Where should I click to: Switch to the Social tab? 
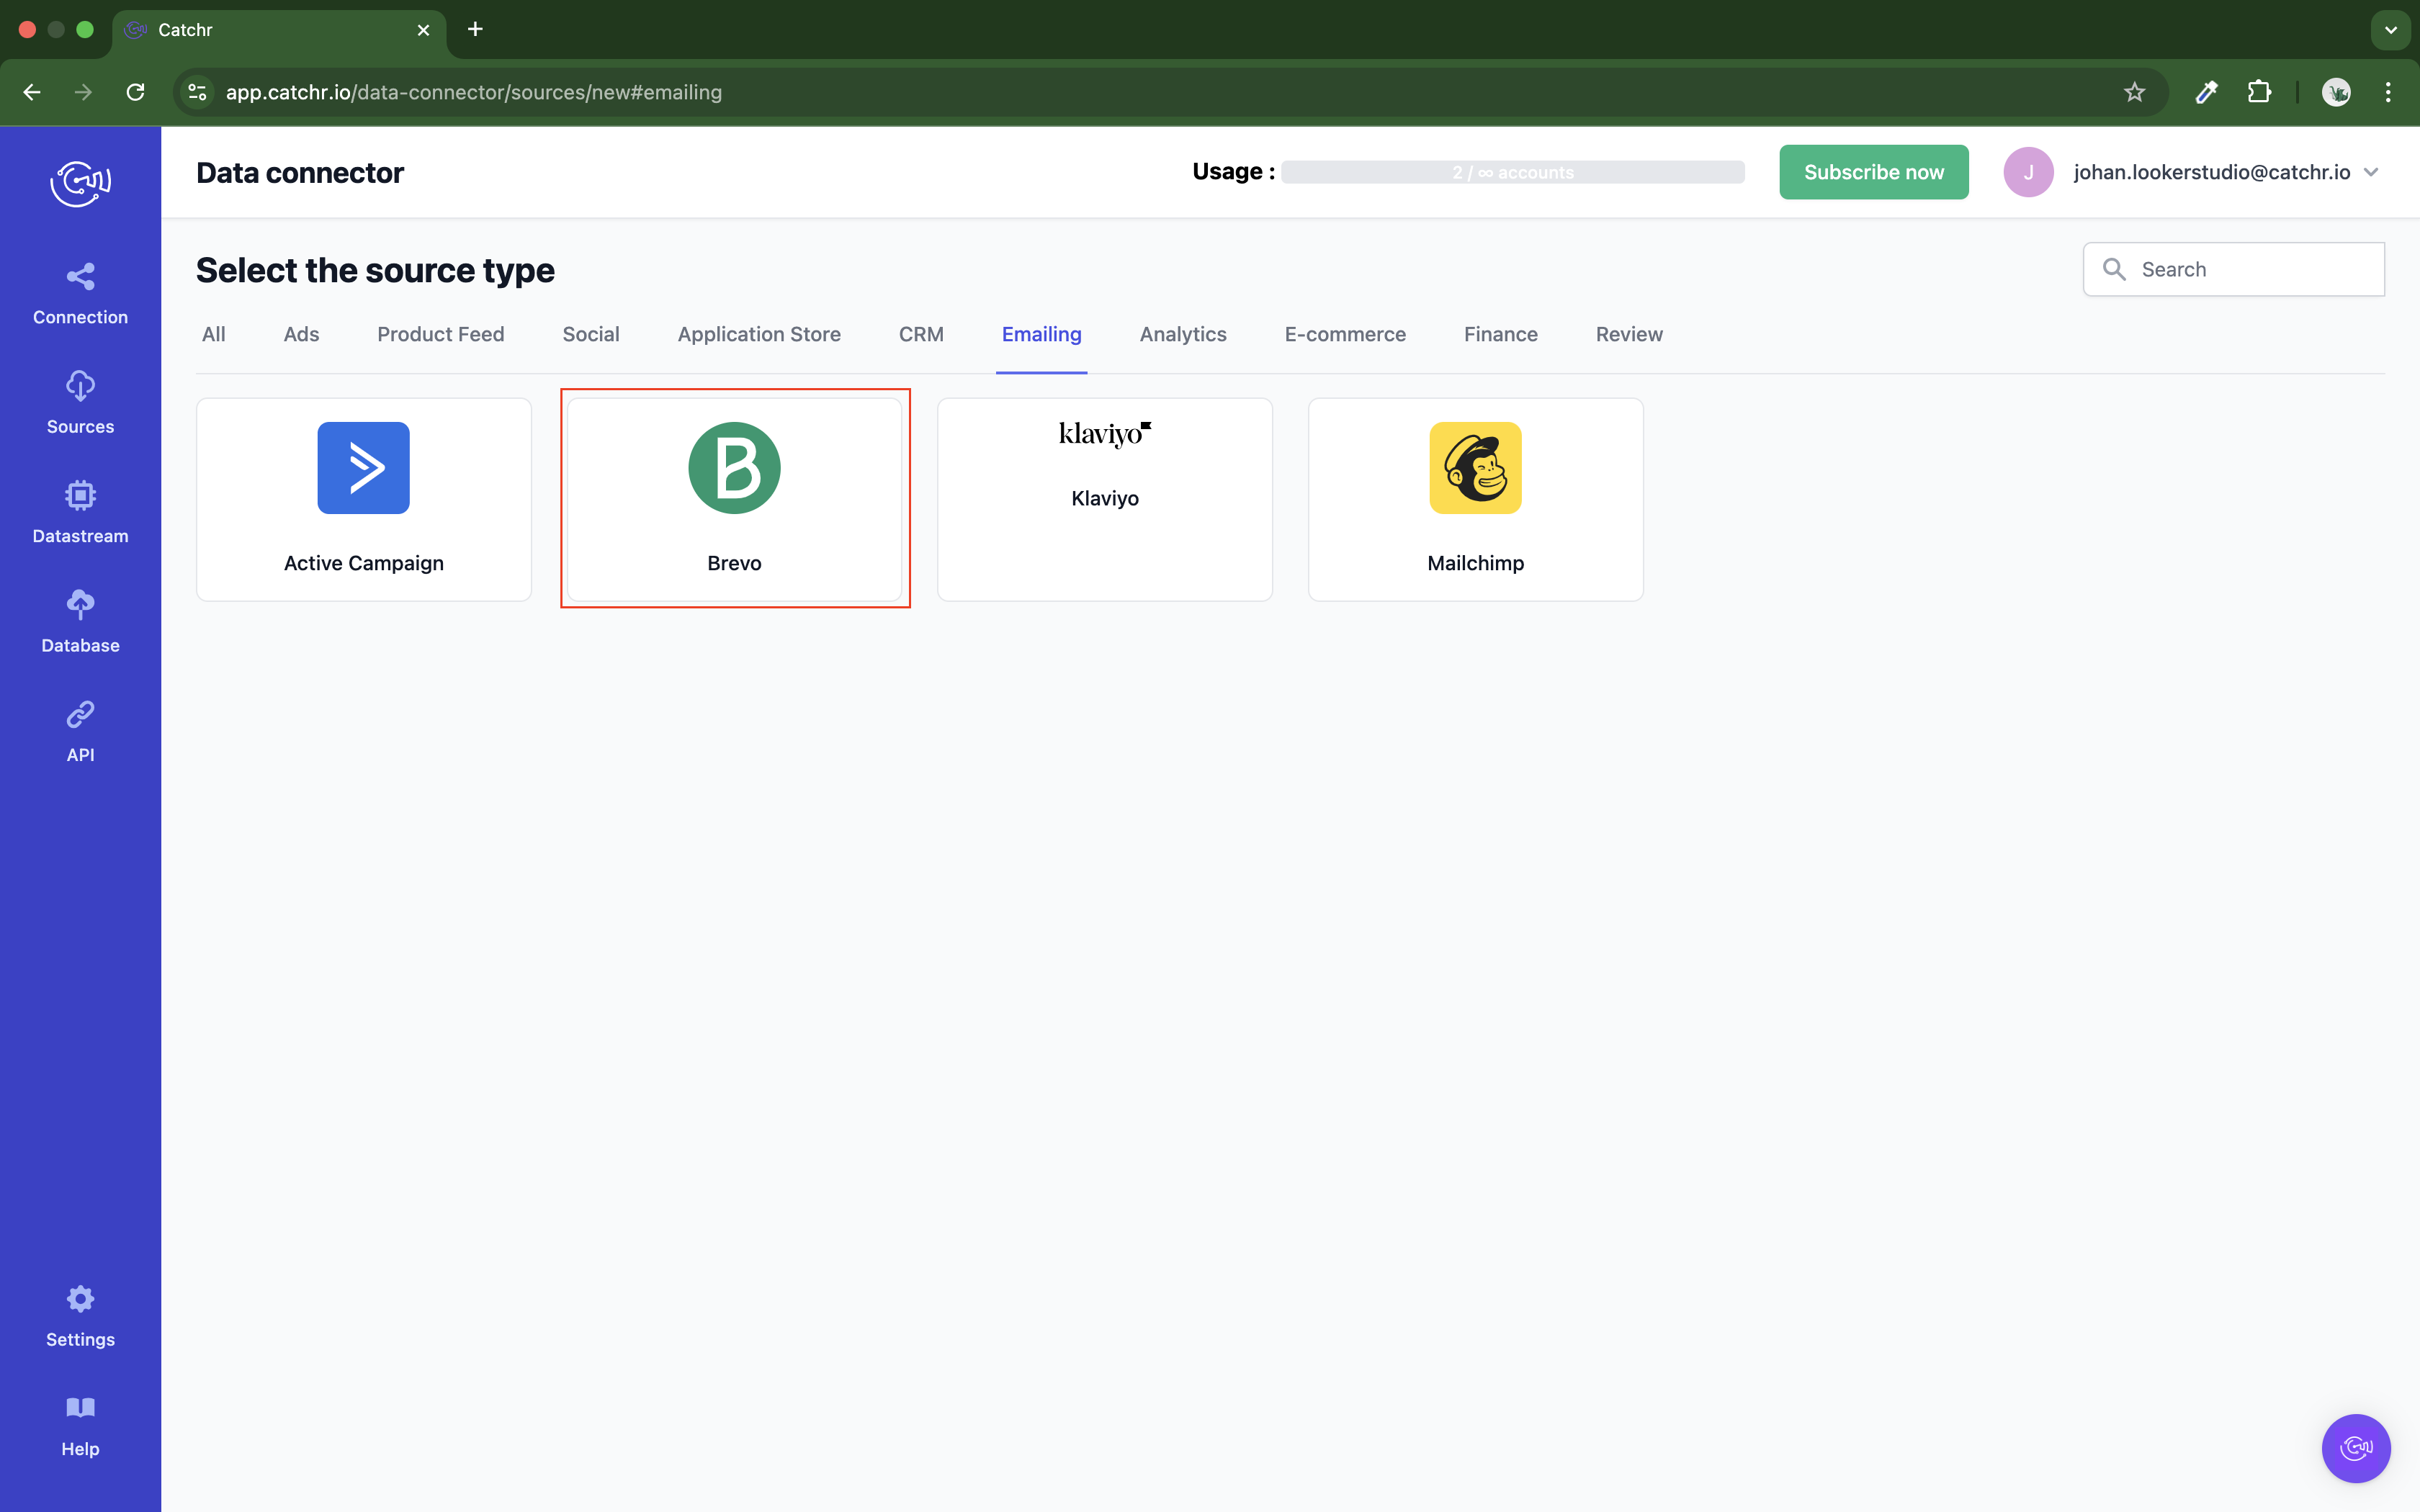pyautogui.click(x=591, y=334)
